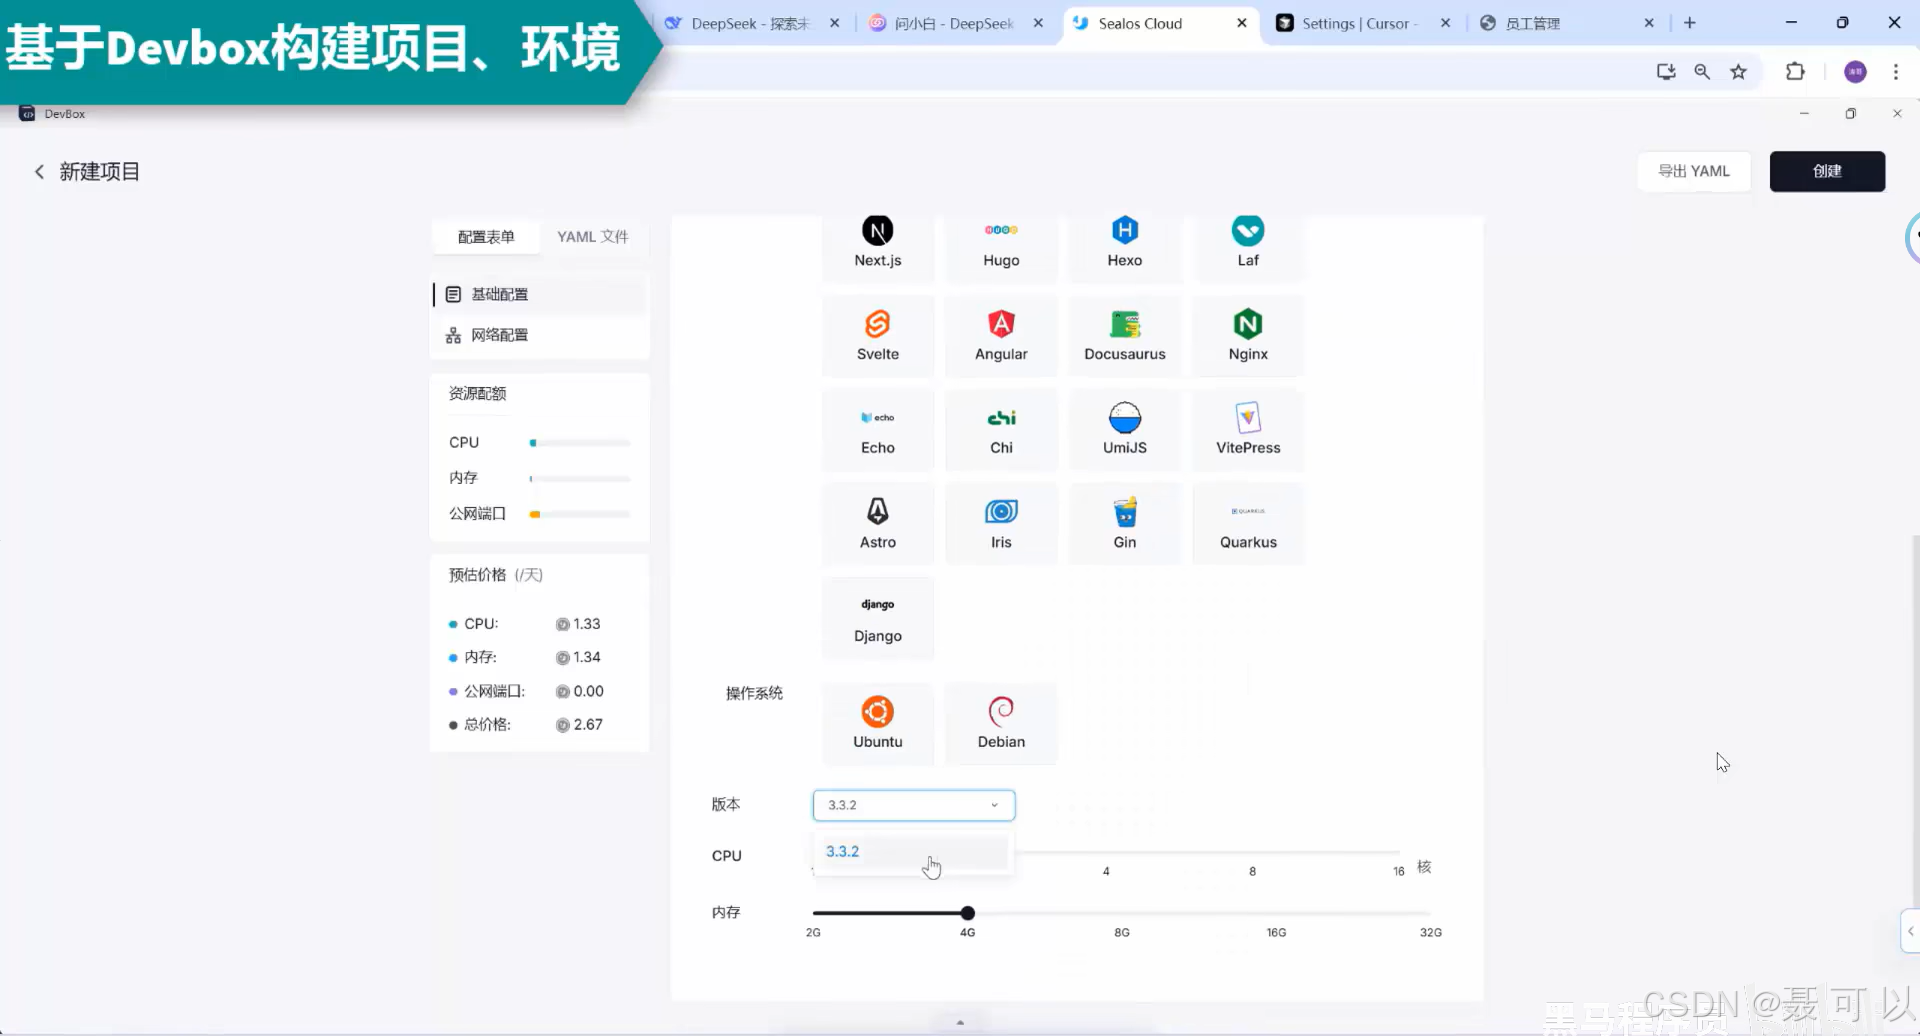This screenshot has width=1920, height=1036.
Task: Click the CPU price value 1.33
Action: click(587, 624)
